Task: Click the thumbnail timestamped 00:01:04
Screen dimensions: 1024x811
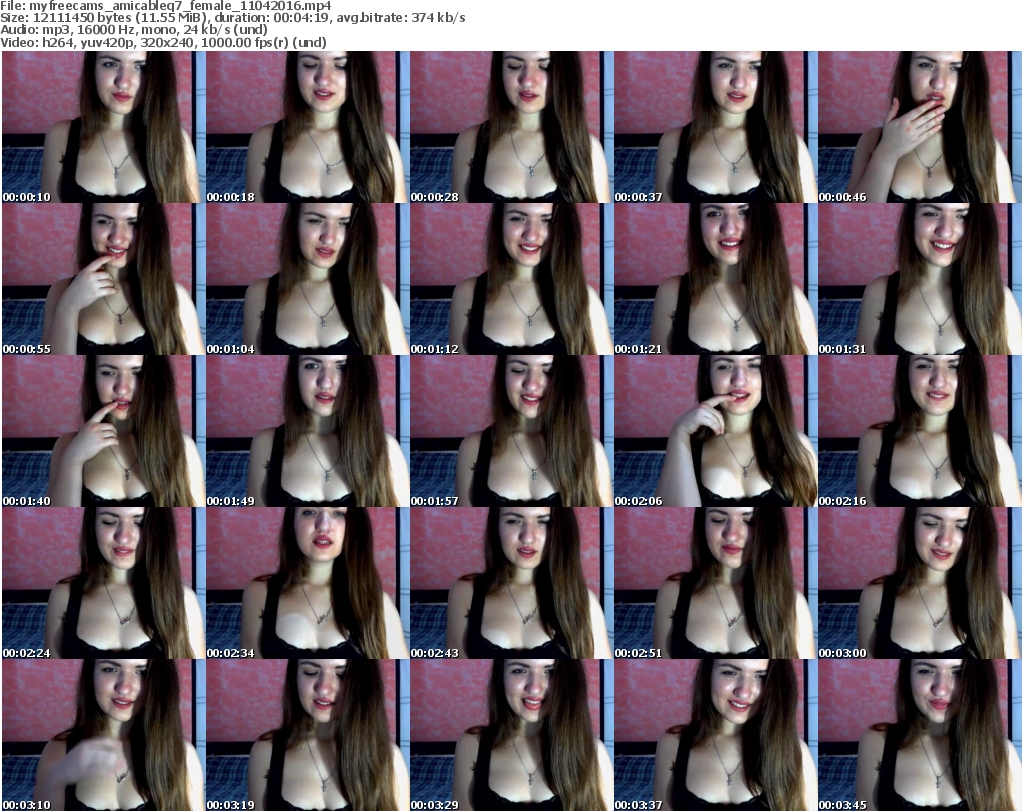Action: click(x=308, y=279)
